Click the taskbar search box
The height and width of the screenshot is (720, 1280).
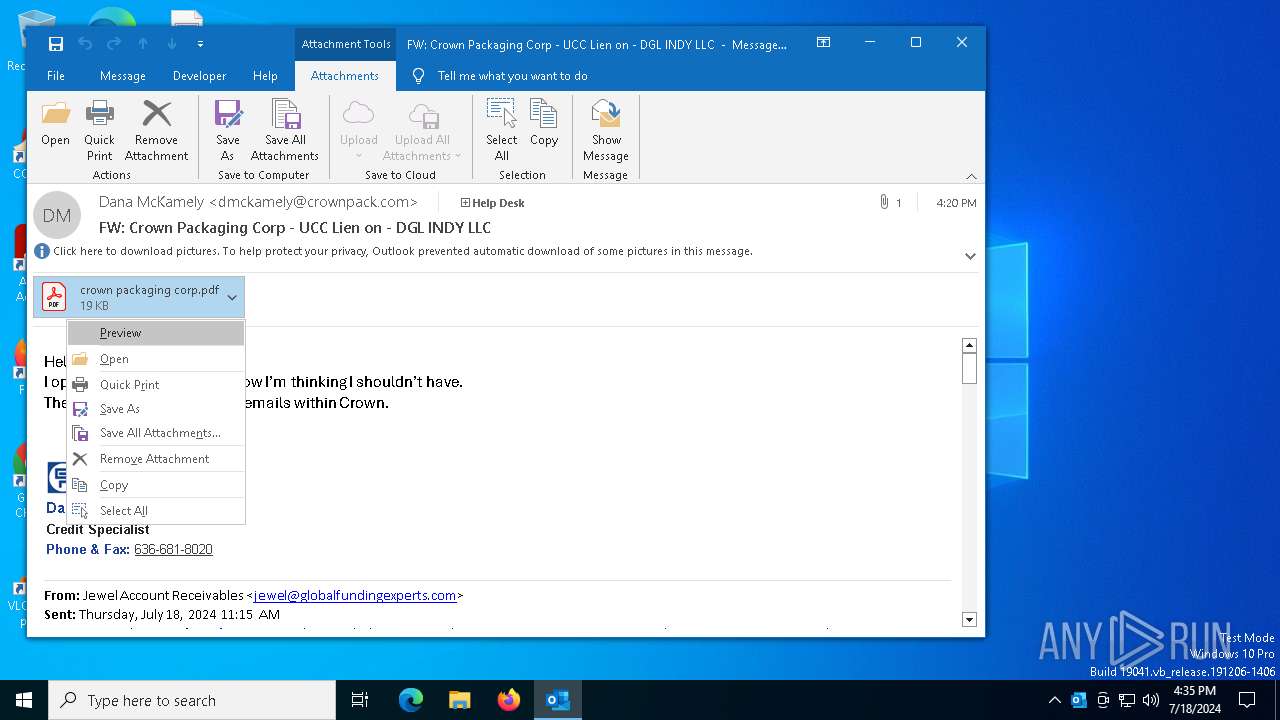point(192,700)
